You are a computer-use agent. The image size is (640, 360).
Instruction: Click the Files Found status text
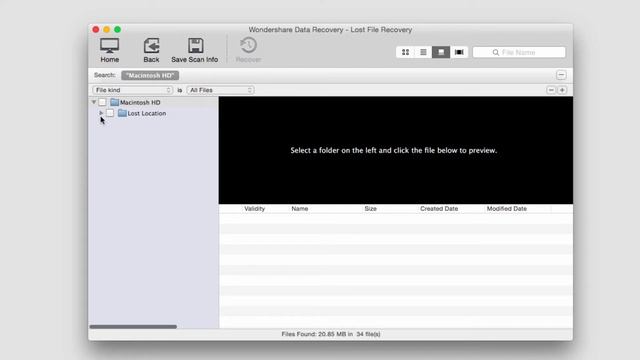pos(331,334)
